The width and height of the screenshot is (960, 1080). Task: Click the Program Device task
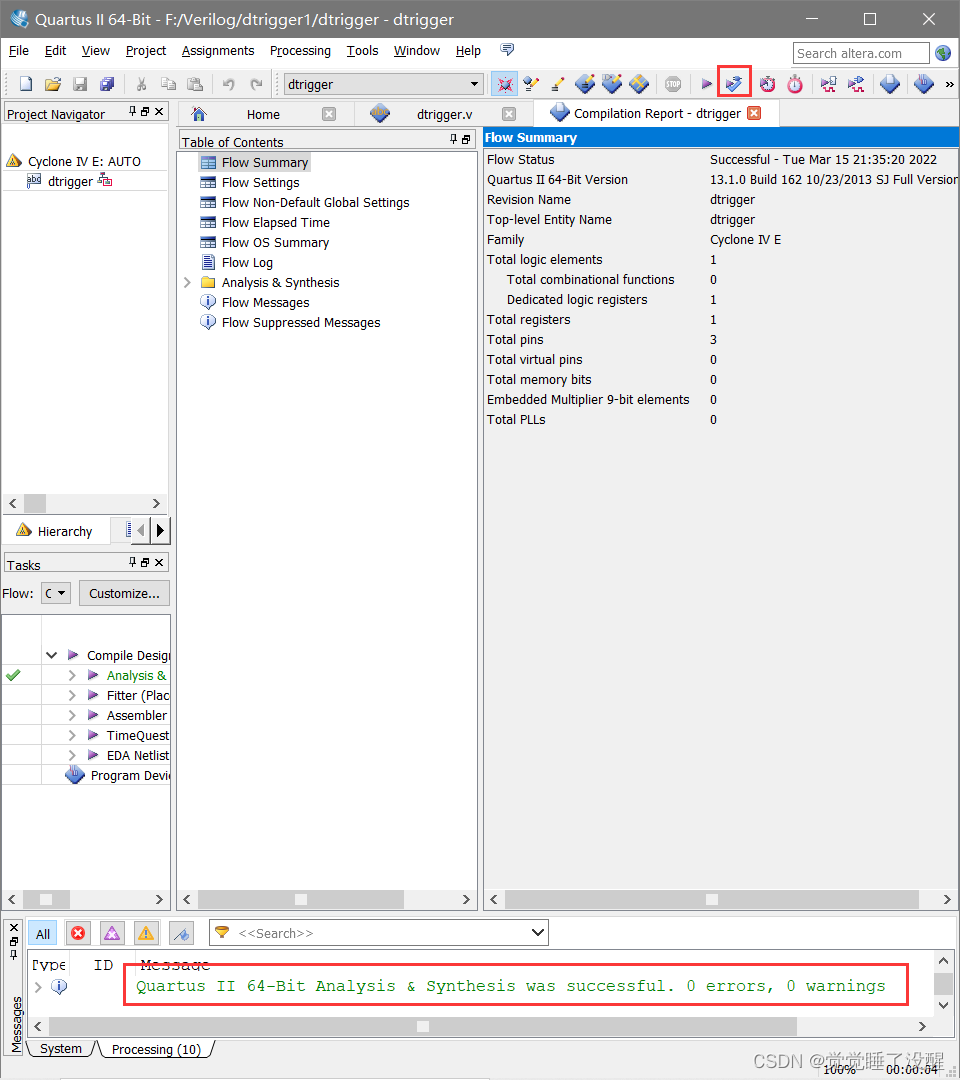[x=129, y=776]
